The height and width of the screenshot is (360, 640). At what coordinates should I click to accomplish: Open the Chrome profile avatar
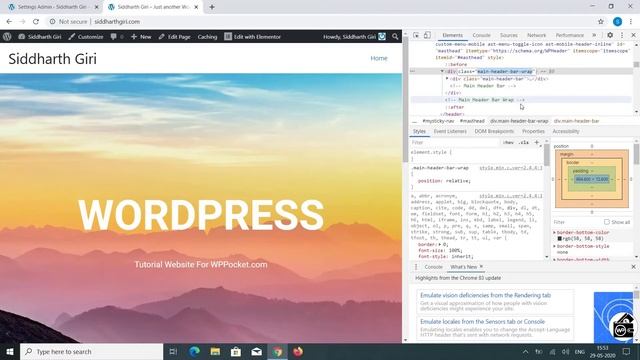click(618, 22)
